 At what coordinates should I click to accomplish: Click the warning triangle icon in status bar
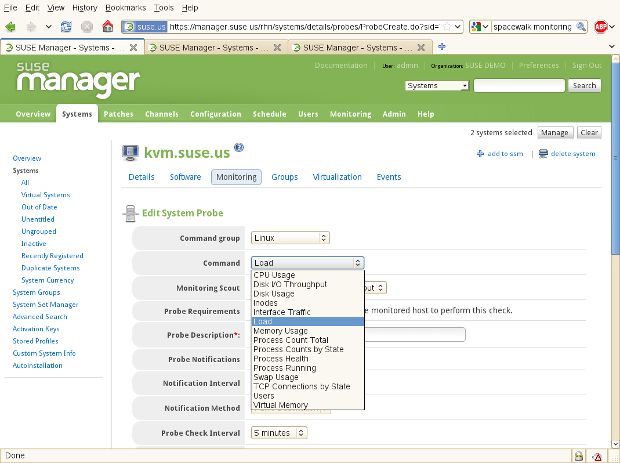tap(597, 455)
